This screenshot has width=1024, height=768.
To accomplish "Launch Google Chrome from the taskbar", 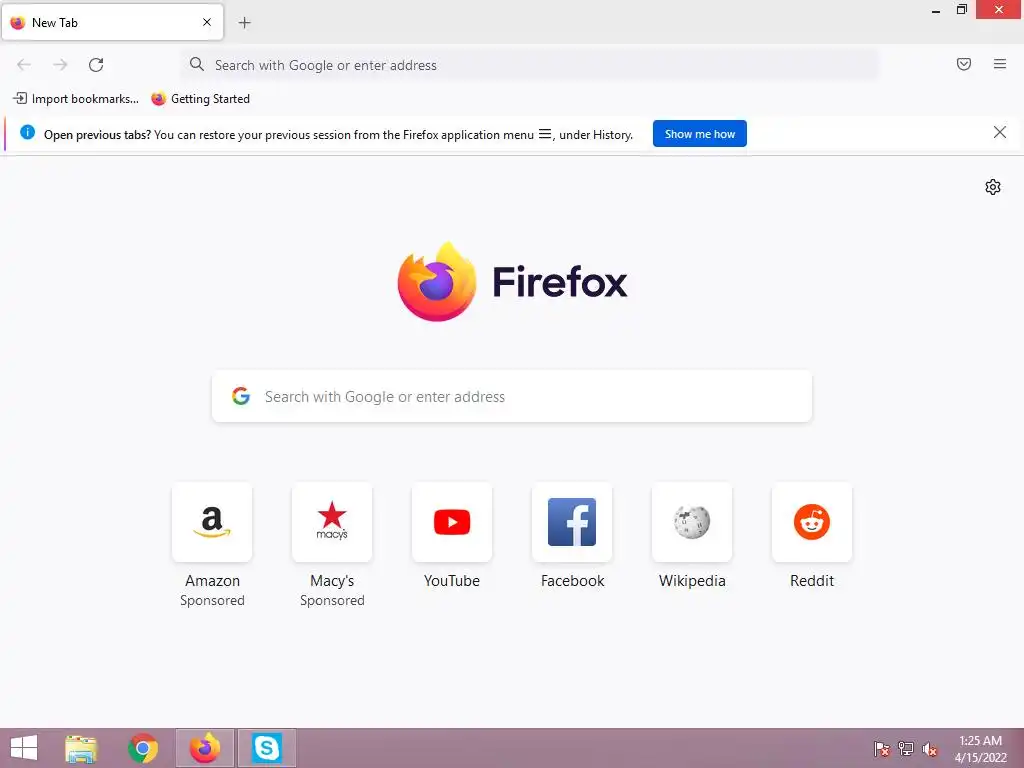I will [143, 748].
